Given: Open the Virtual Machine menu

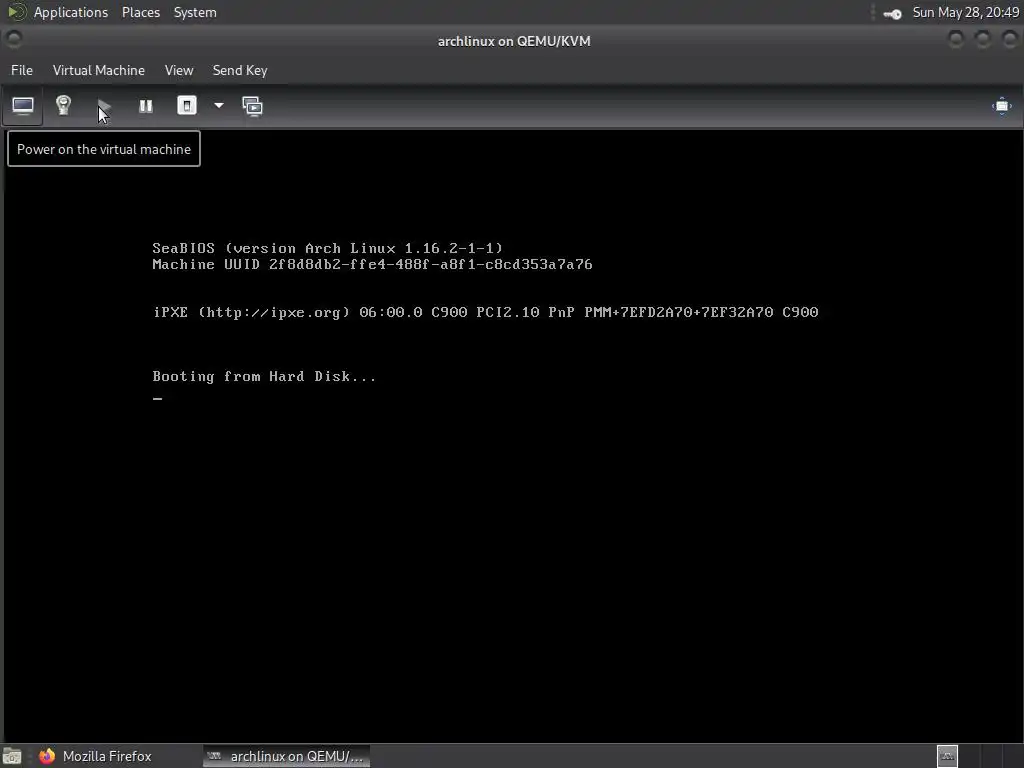Looking at the screenshot, I should point(99,70).
